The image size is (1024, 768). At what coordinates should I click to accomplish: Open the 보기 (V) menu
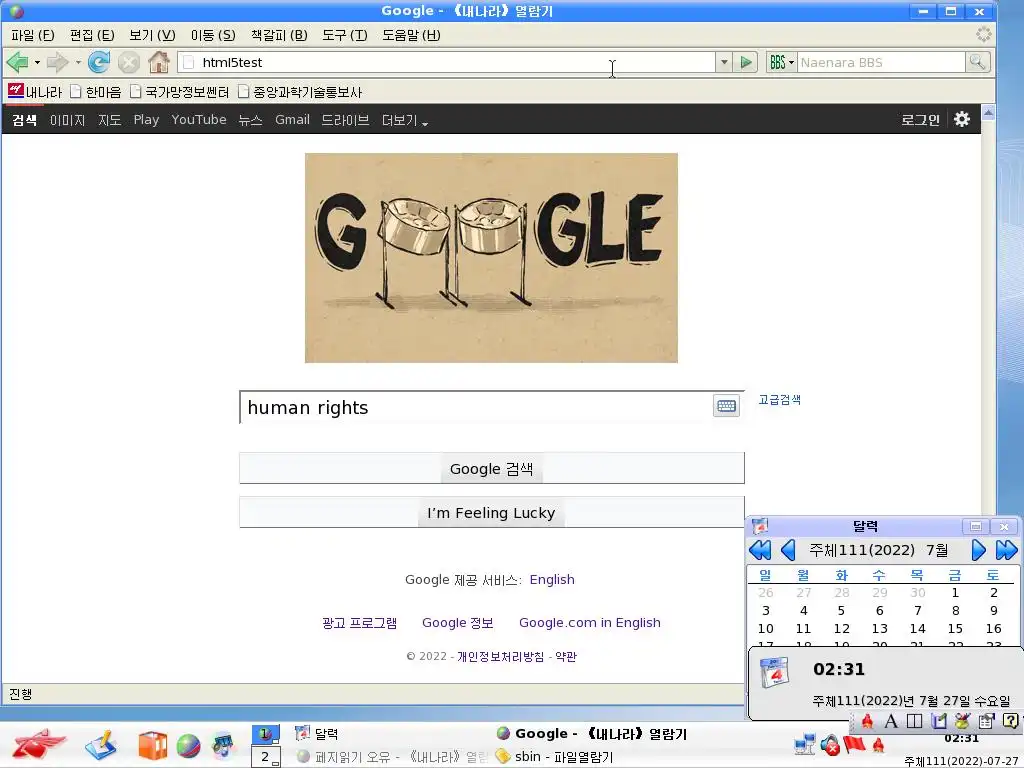(152, 35)
